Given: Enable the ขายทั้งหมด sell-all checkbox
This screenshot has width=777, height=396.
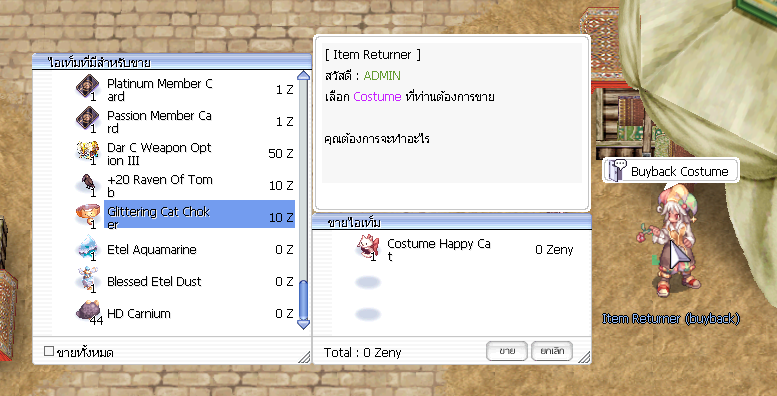Looking at the screenshot, I should coord(49,351).
